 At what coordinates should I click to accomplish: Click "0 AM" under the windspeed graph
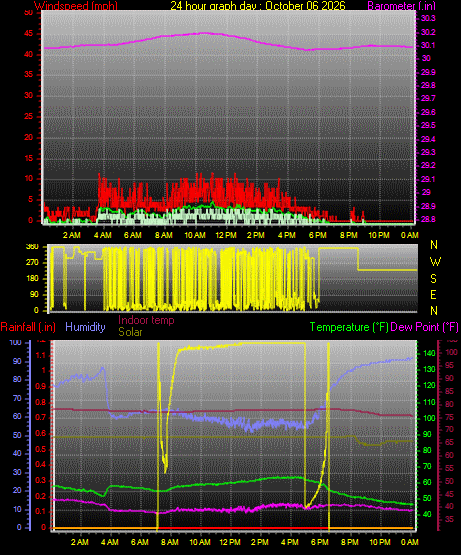(x=410, y=235)
